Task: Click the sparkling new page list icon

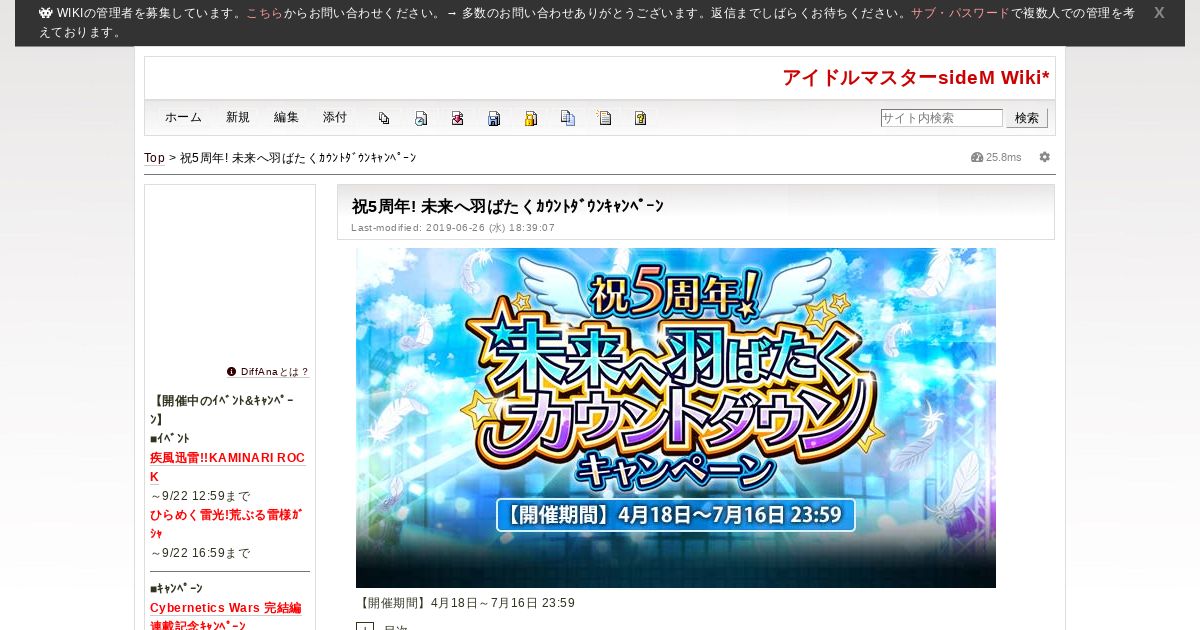Action: [604, 118]
